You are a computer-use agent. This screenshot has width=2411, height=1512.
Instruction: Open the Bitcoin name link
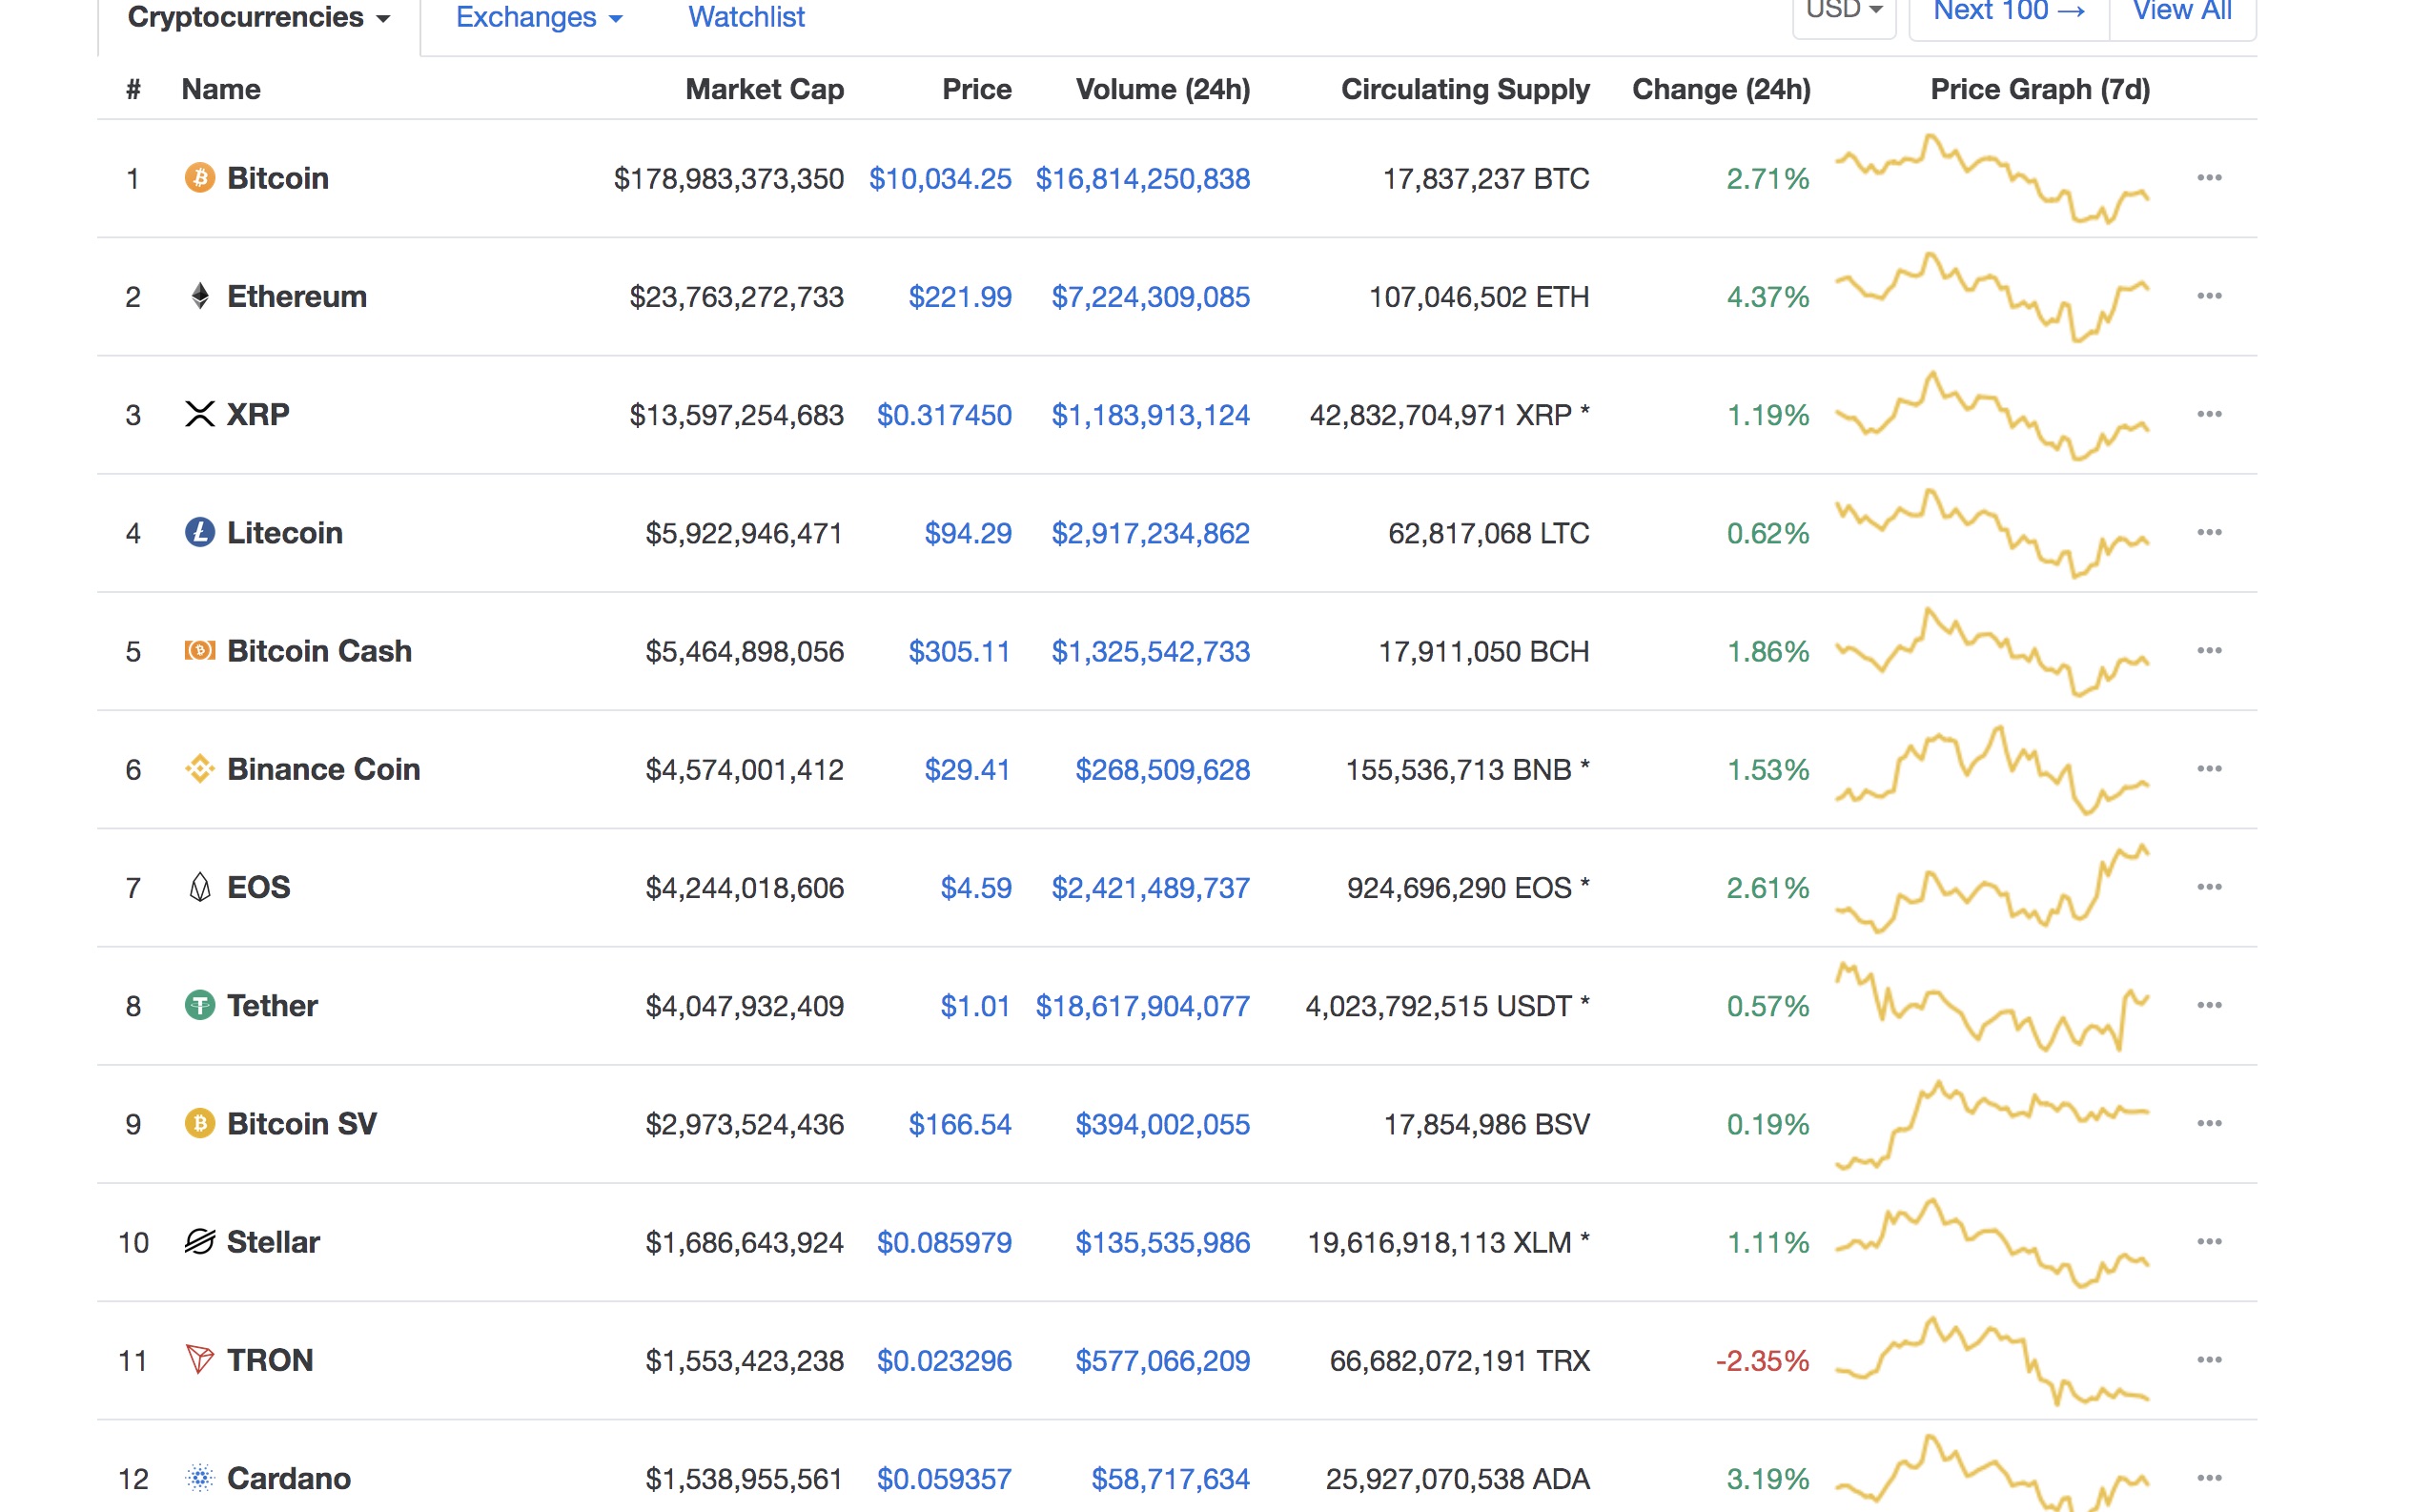click(x=278, y=178)
